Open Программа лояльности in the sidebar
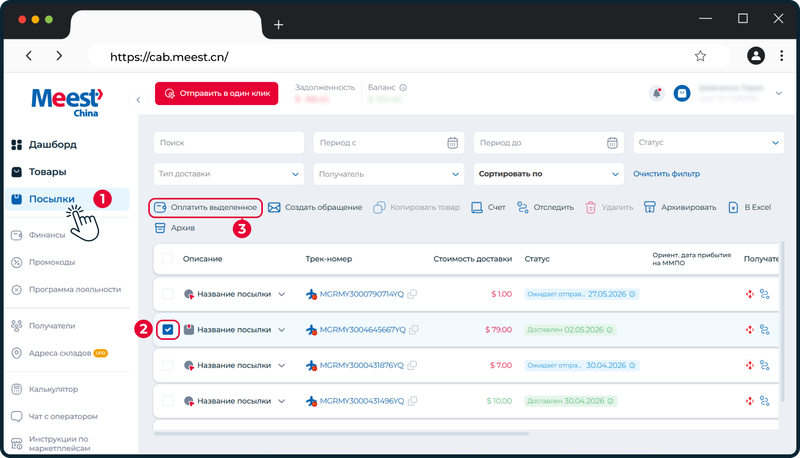 point(66,289)
